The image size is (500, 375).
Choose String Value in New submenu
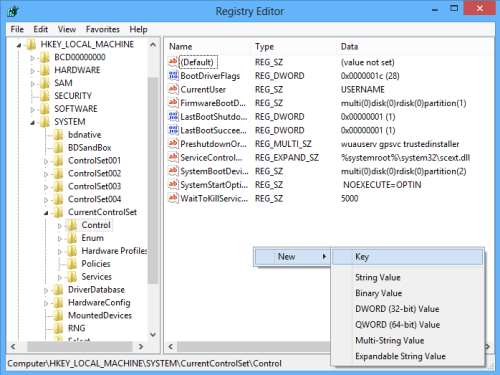(x=407, y=277)
